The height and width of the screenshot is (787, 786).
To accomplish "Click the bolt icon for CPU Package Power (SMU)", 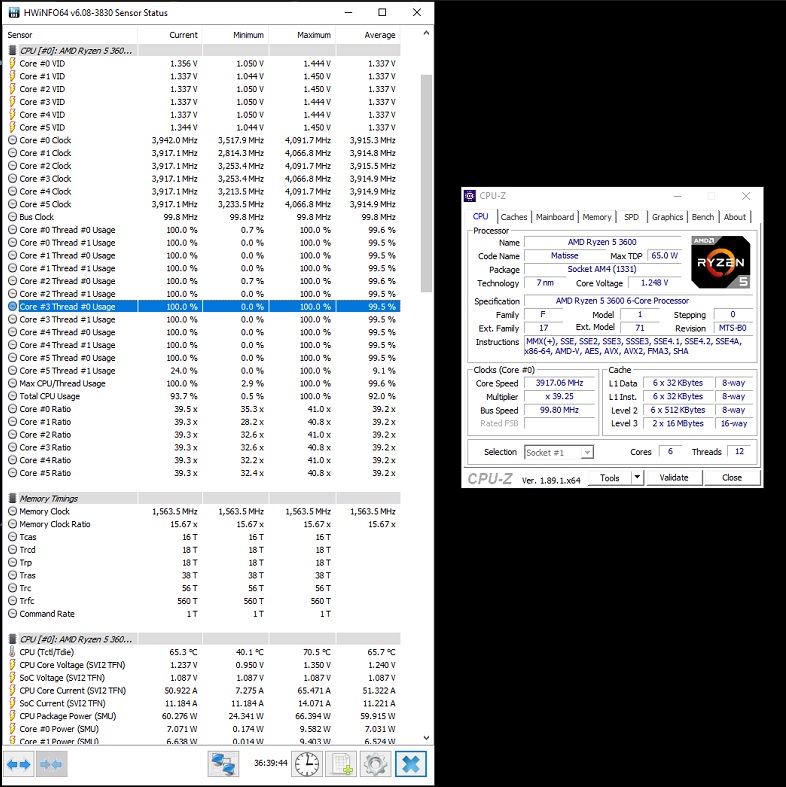I will pyautogui.click(x=13, y=716).
